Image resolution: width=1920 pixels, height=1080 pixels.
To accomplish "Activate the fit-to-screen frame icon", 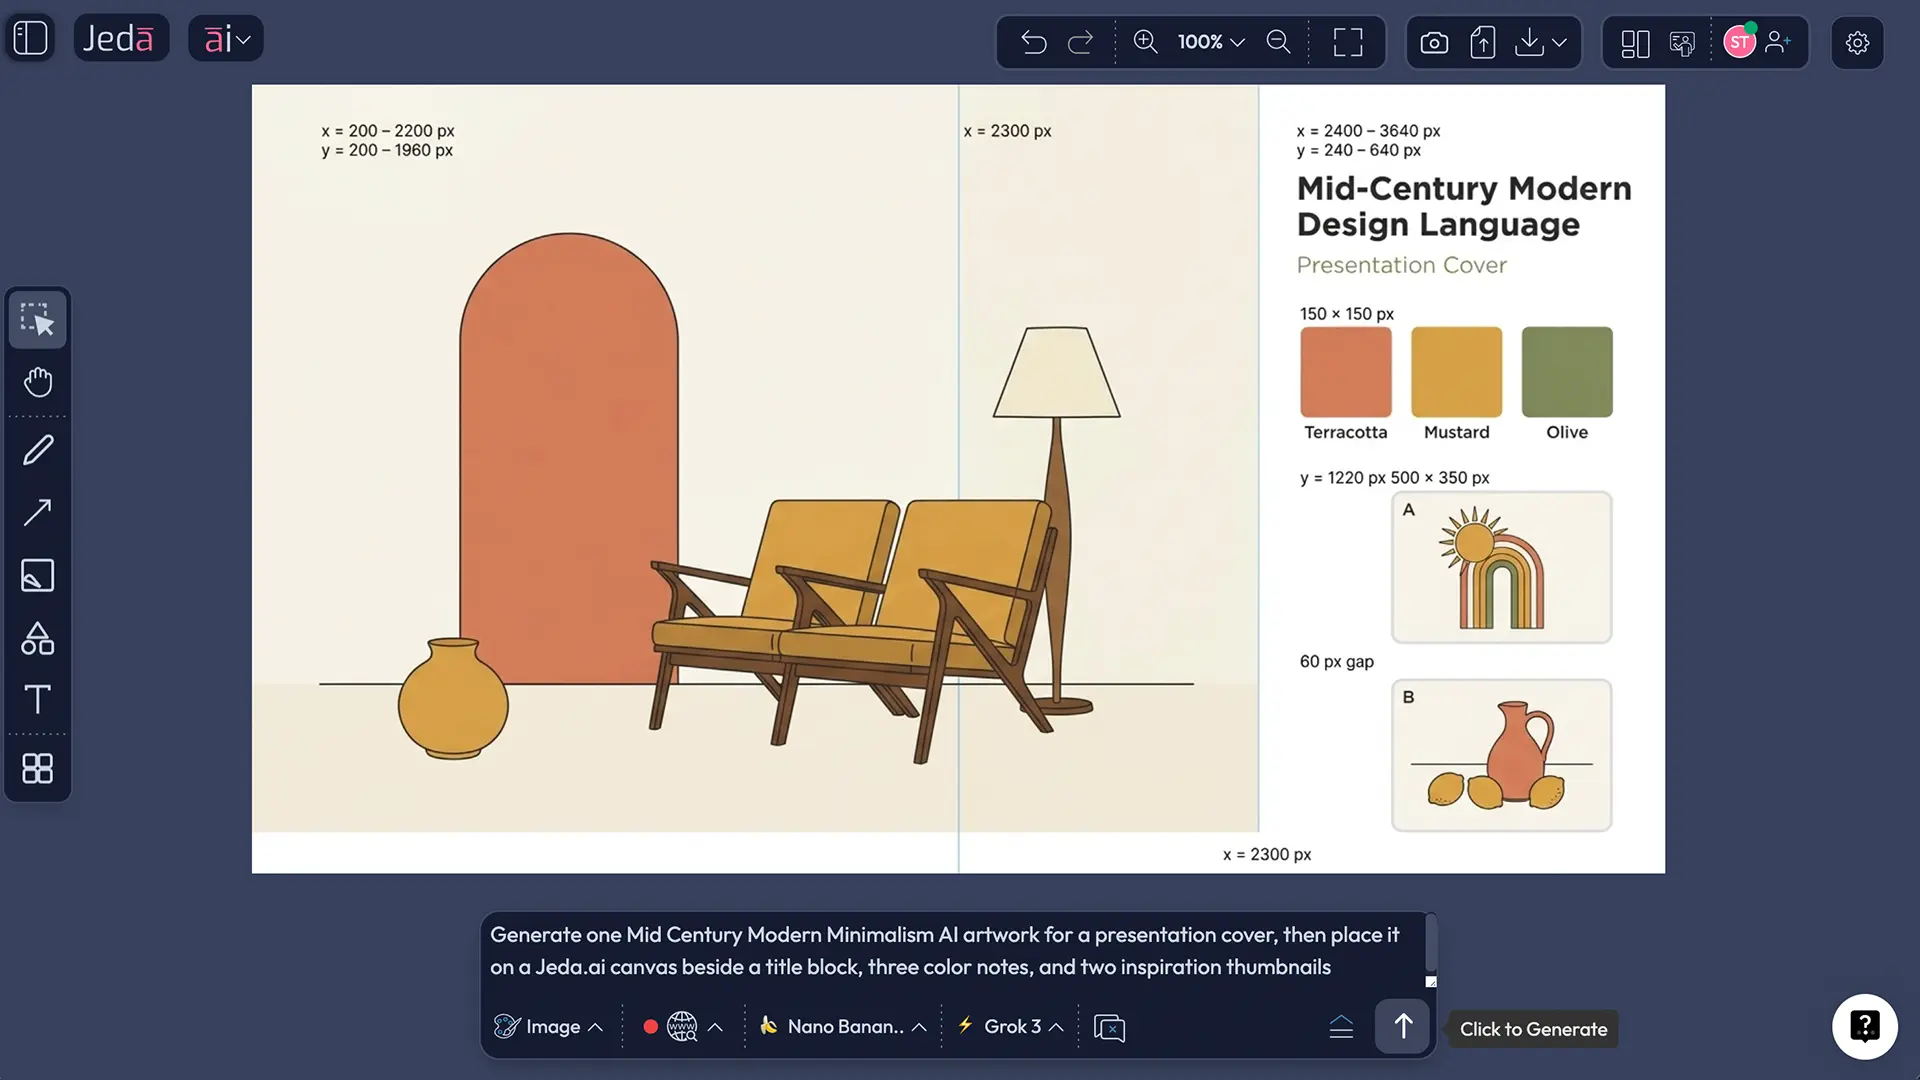I will tap(1348, 42).
